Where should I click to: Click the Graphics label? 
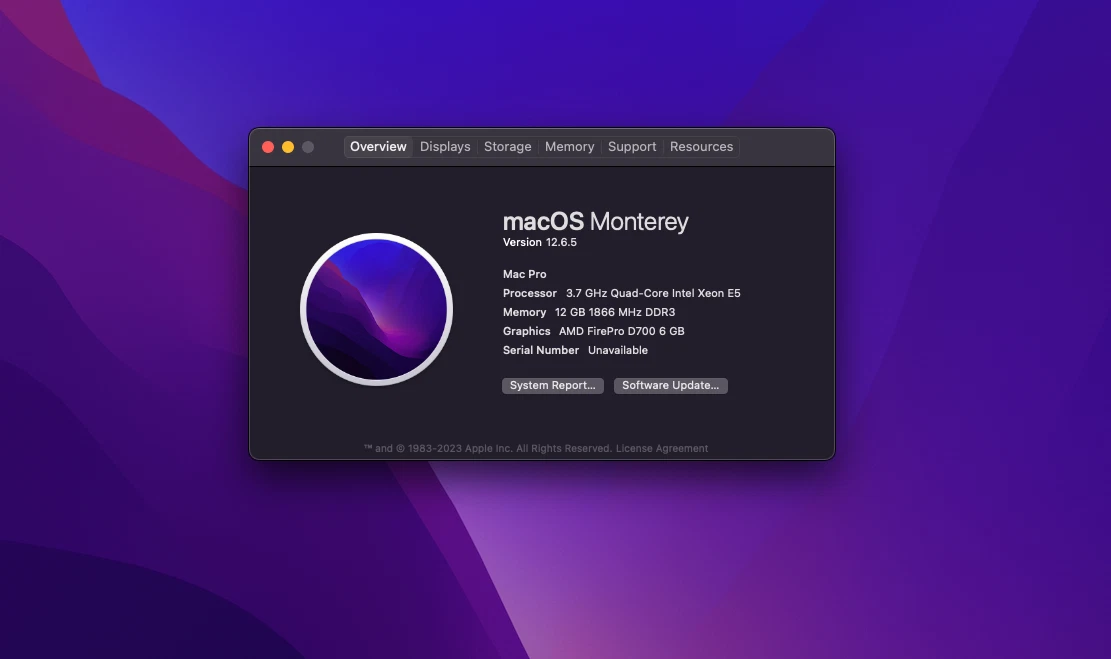click(x=526, y=332)
